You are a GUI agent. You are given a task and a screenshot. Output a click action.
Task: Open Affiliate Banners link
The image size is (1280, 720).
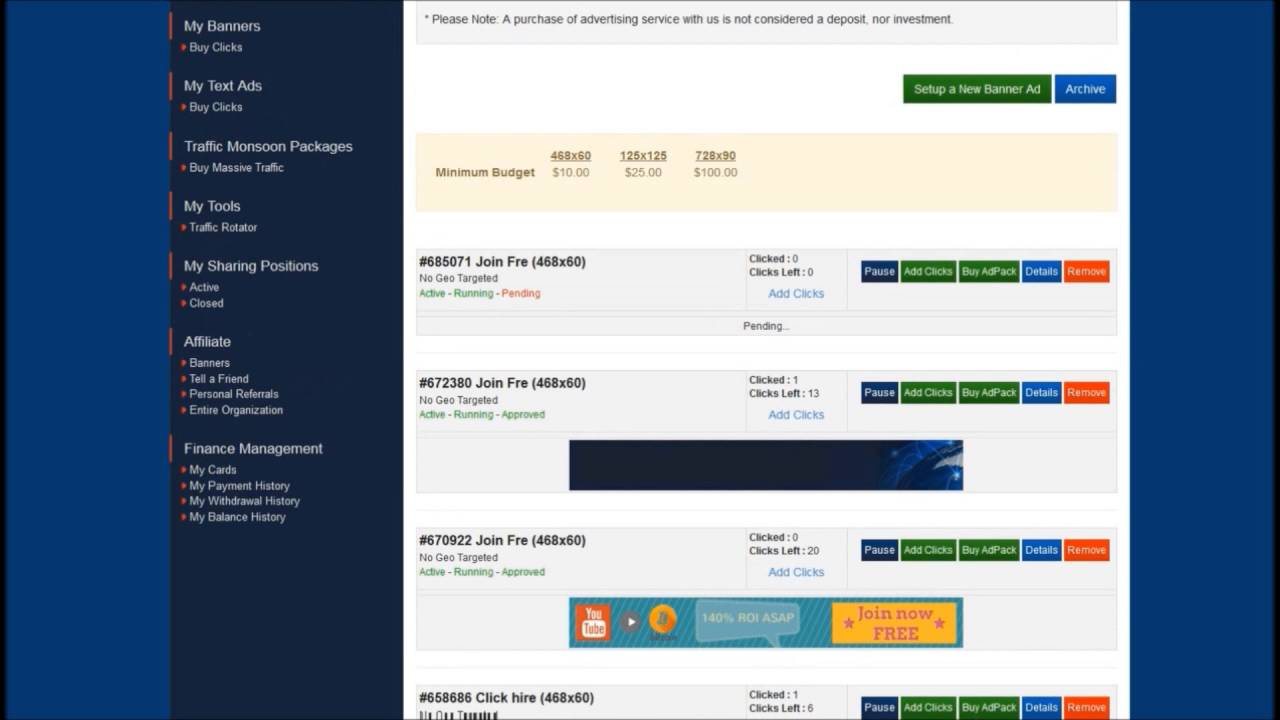tap(210, 363)
